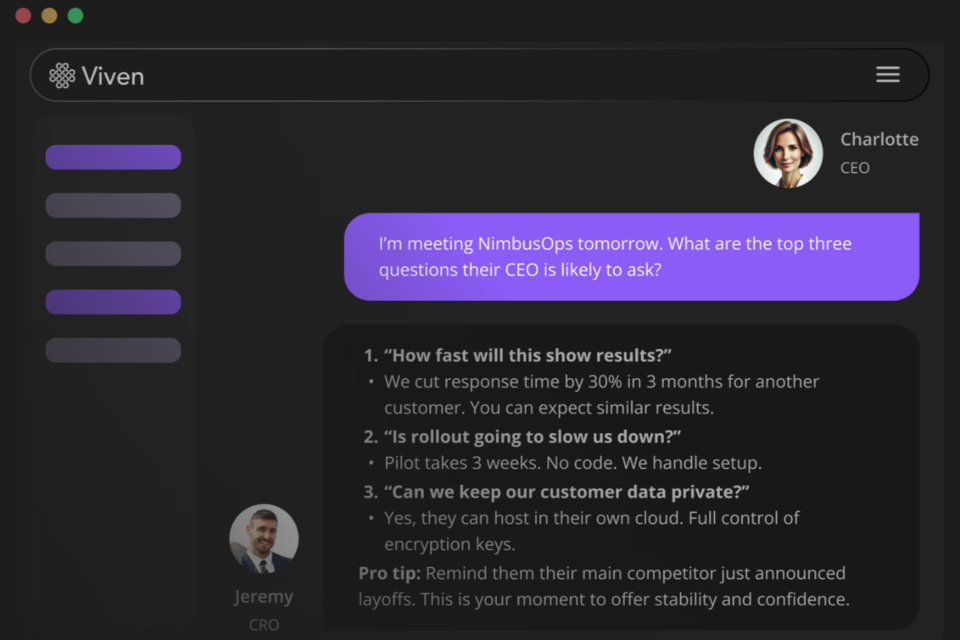Click Charlotte's profile avatar
The width and height of the screenshot is (960, 640).
(788, 153)
